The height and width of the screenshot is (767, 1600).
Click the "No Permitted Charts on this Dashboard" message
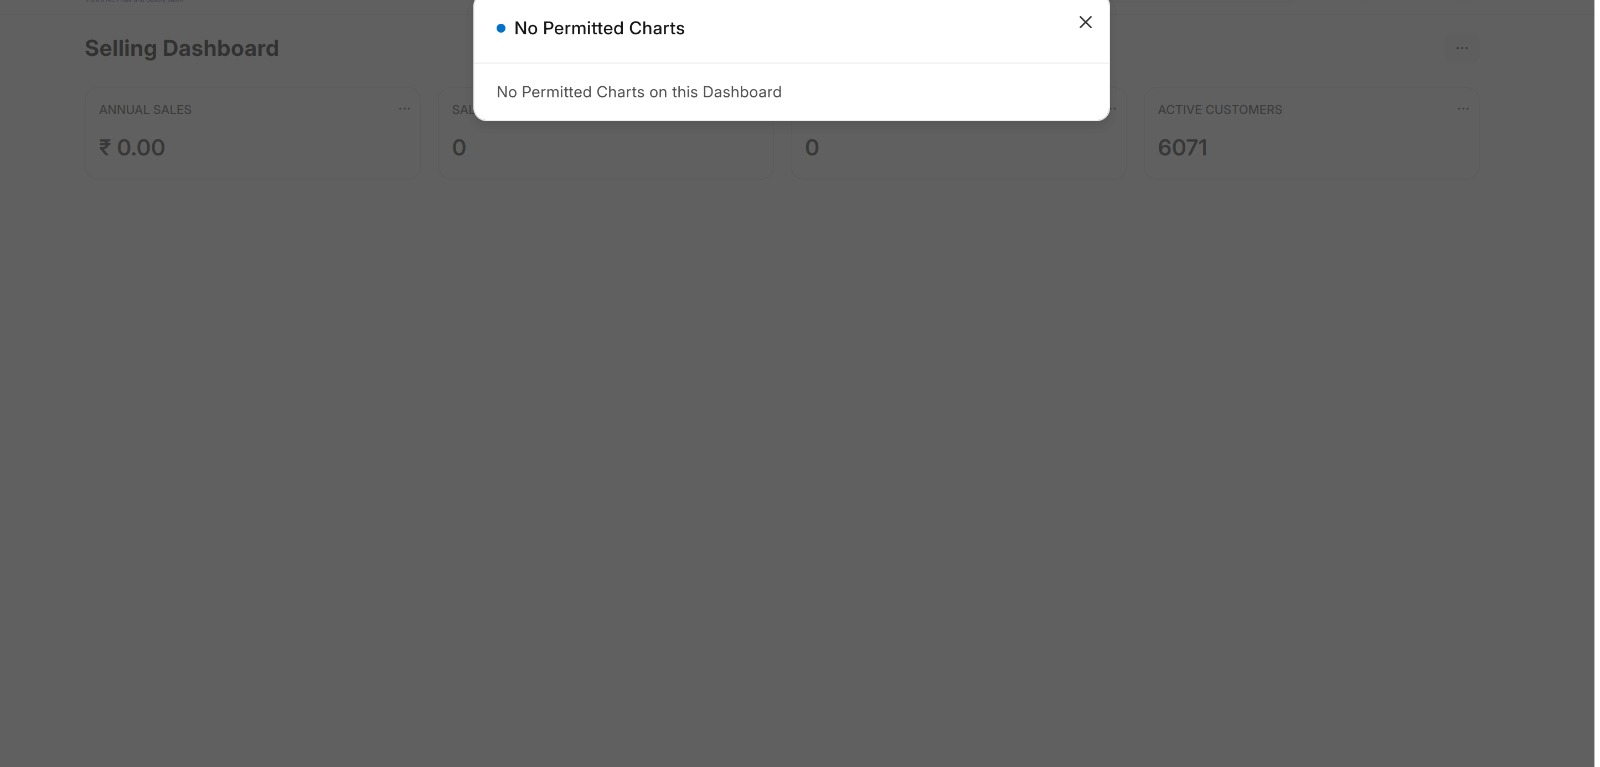(x=639, y=92)
